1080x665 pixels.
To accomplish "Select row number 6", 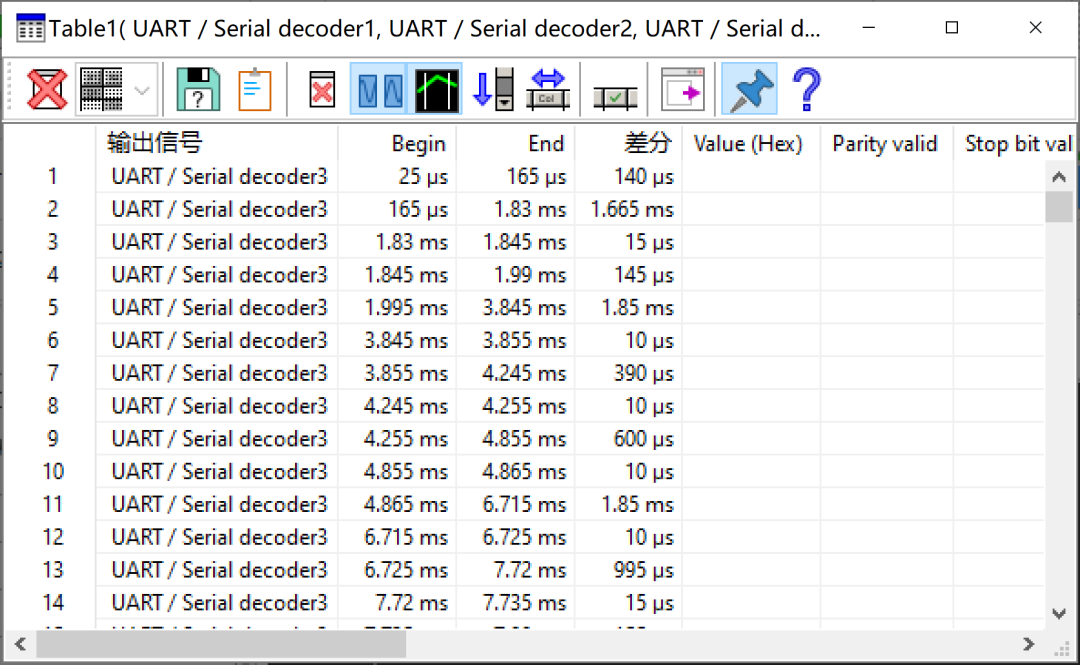I will (x=52, y=340).
